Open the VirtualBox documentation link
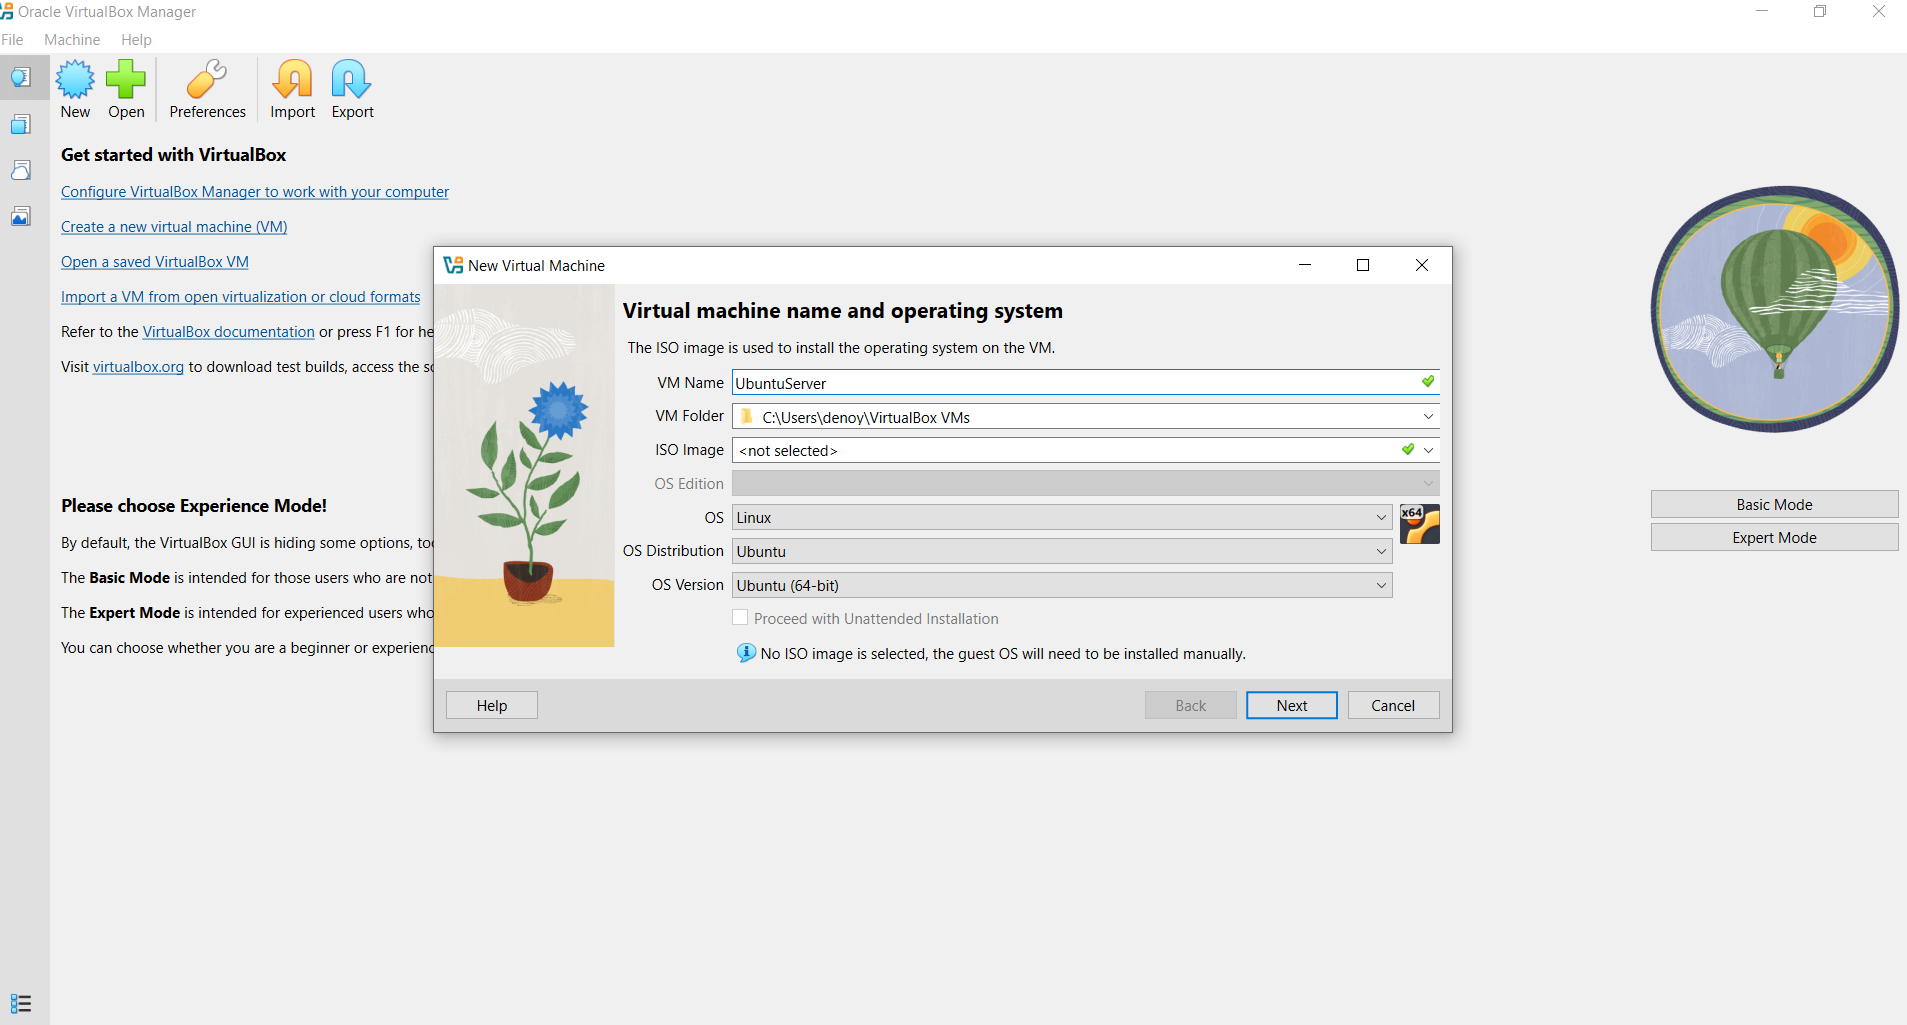Screen dimensions: 1907x1025 (228, 332)
